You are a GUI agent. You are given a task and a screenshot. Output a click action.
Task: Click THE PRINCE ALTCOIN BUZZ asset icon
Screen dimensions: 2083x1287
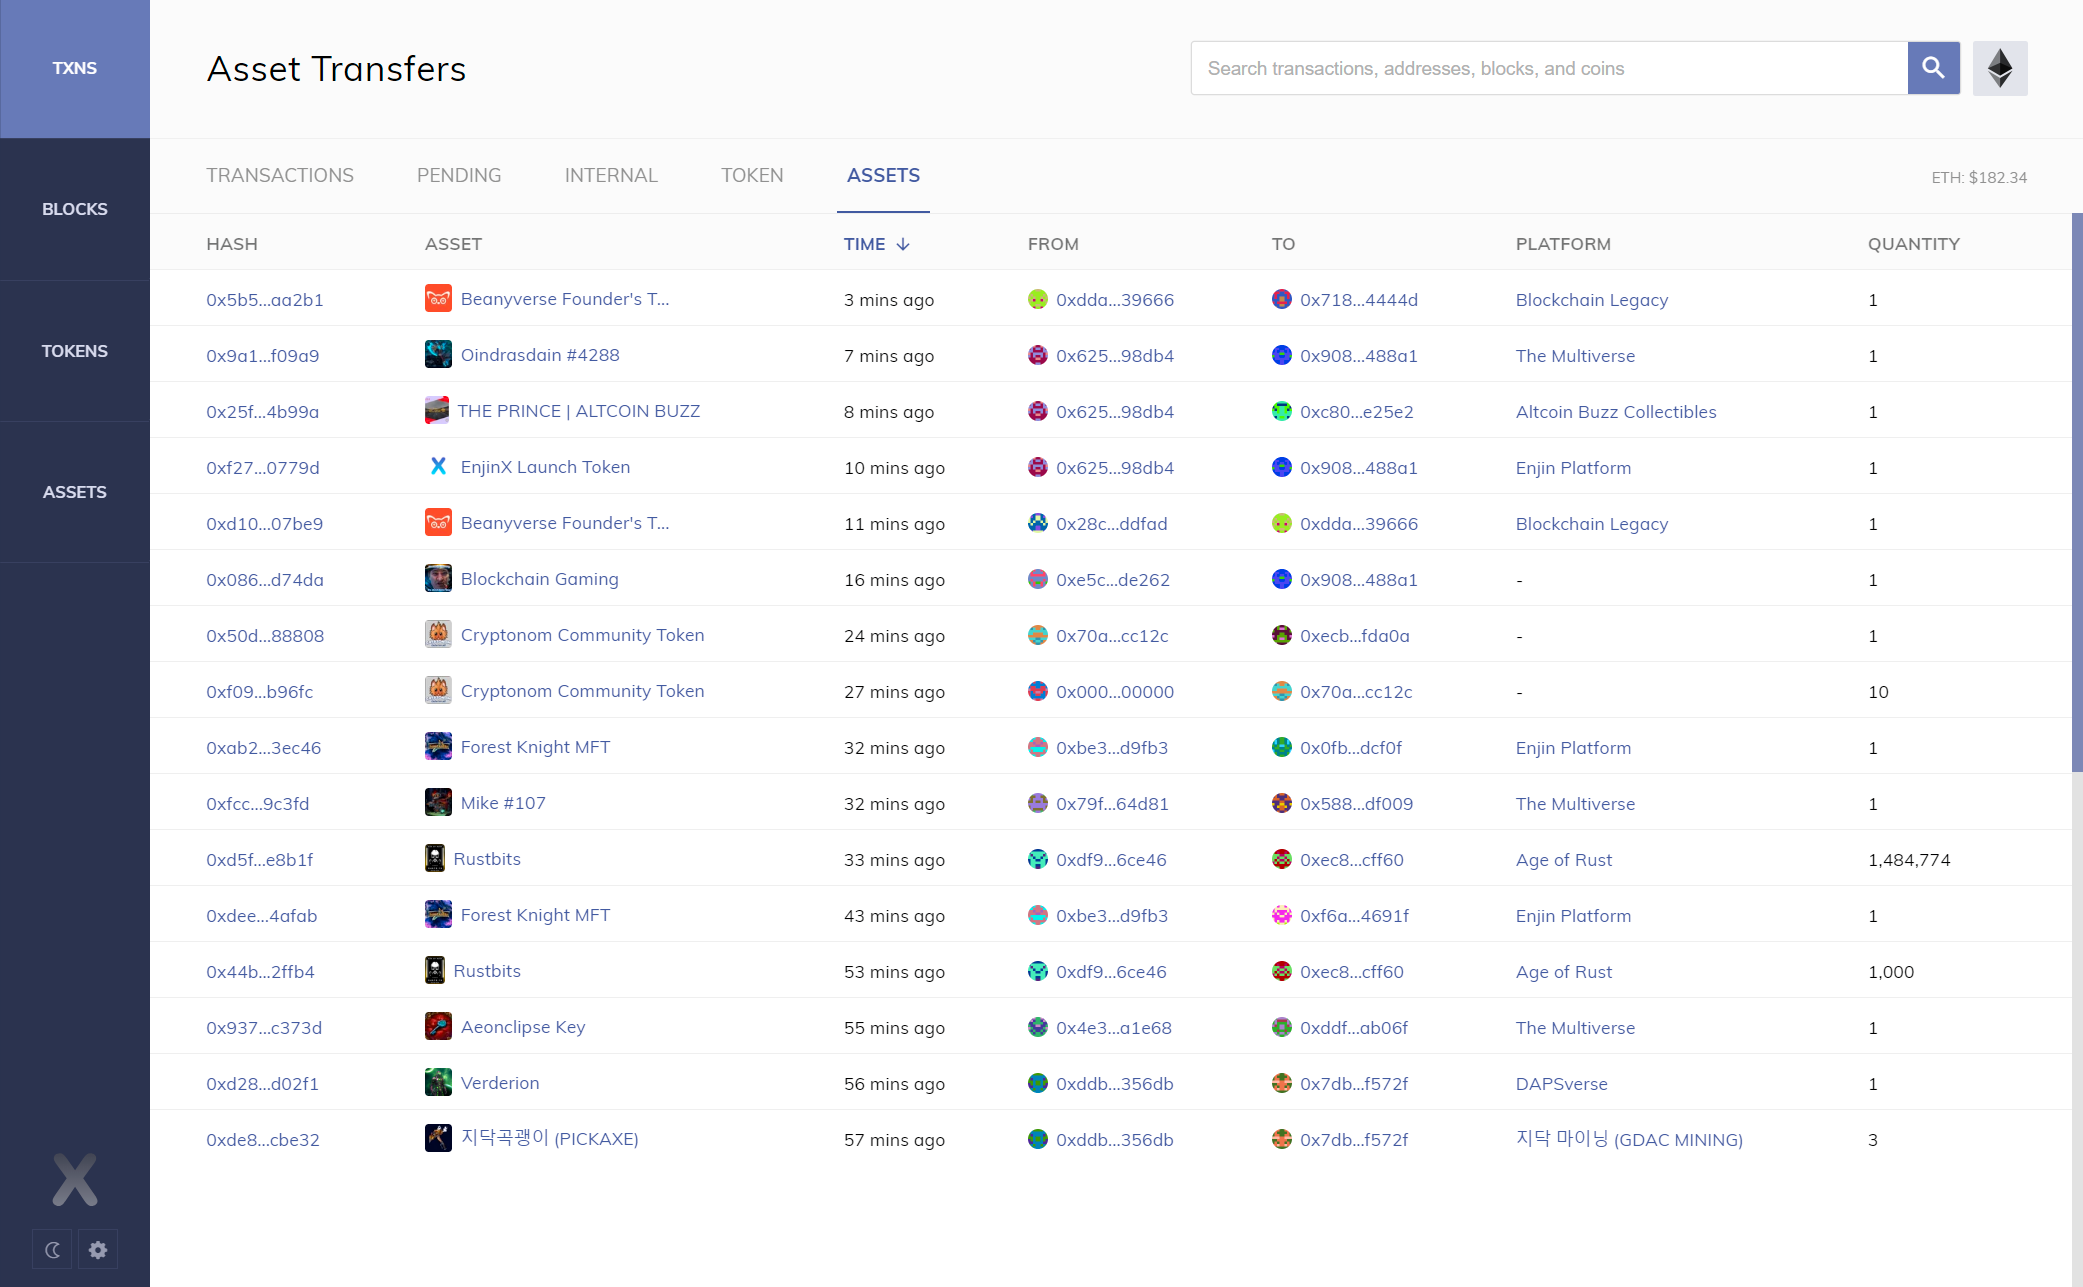[x=437, y=411]
